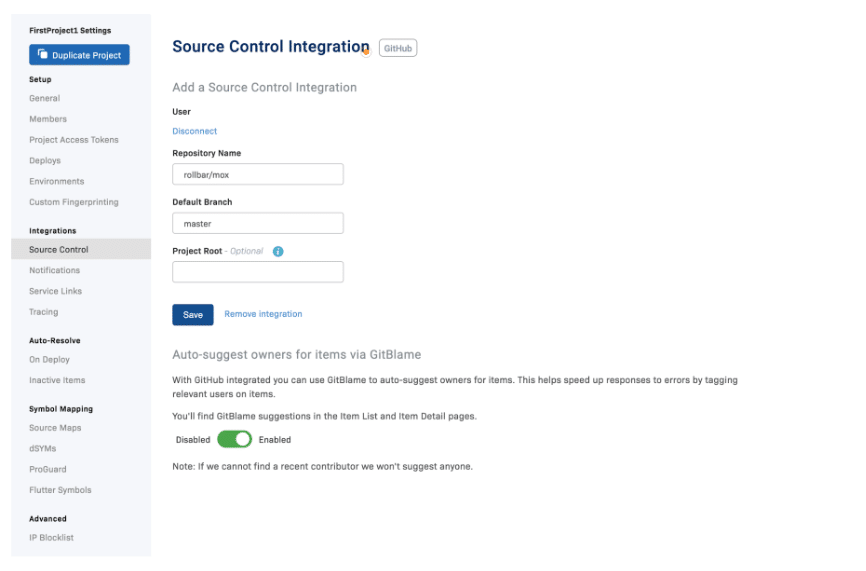Viewport: 866px width, 571px height.
Task: Go to the IP Blocklist page
Action: (51, 538)
